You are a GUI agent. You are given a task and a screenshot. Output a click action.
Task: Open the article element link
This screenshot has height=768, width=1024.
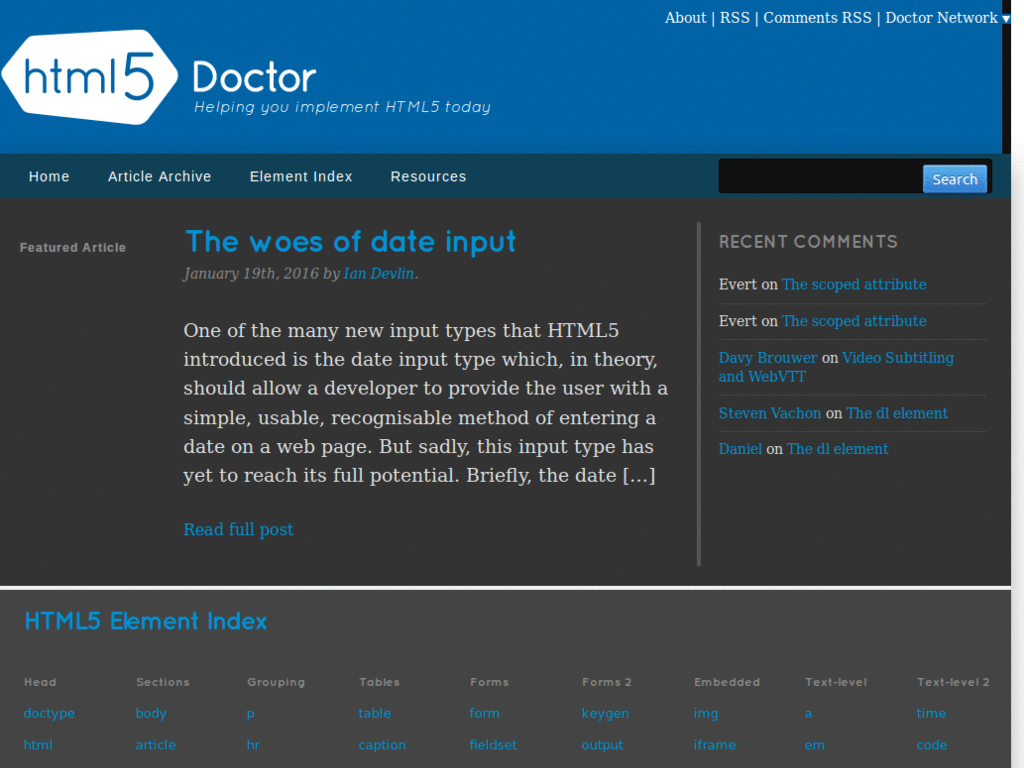click(155, 744)
